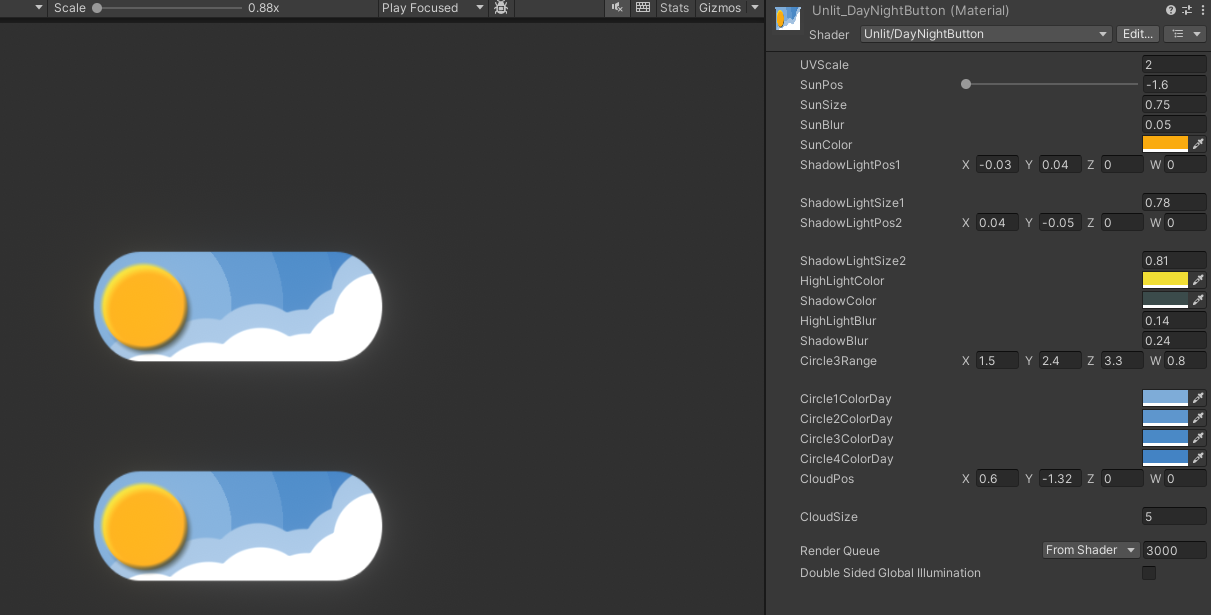Click the Circle3Range Z field
Screen dimensions: 1211x615
pyautogui.click(x=1122, y=360)
